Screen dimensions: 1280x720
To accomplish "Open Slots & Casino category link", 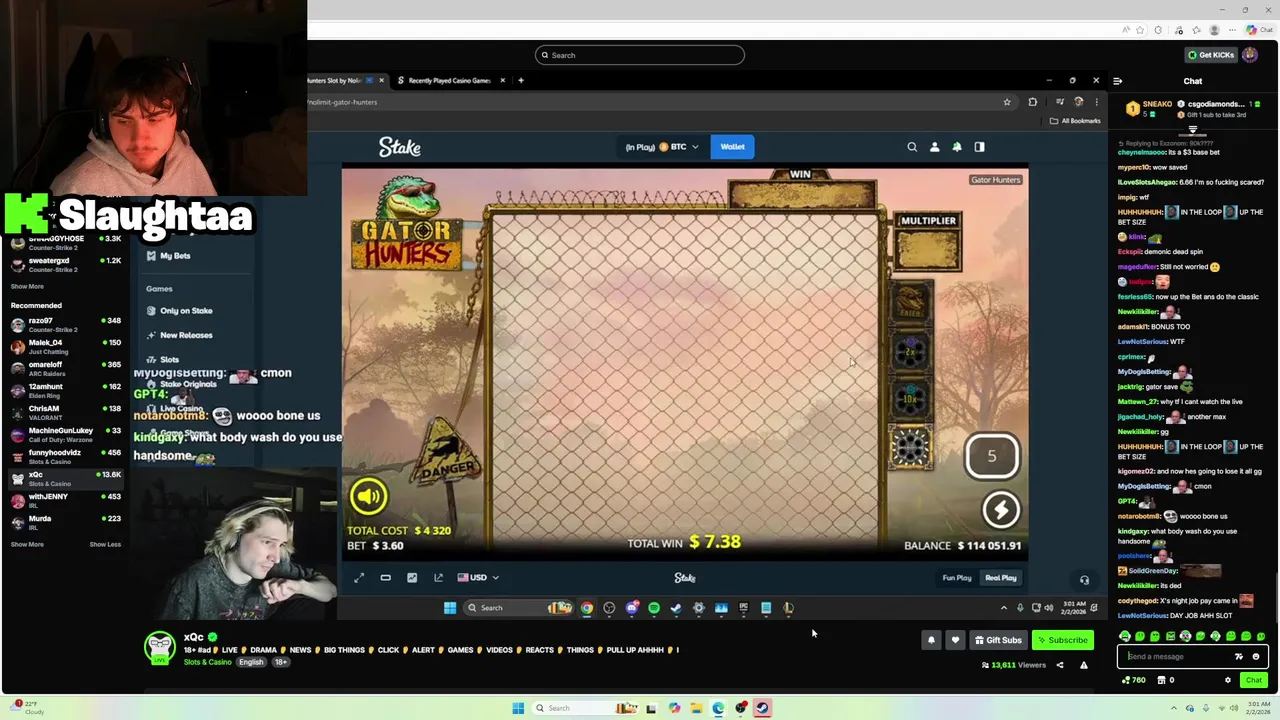I will [207, 662].
